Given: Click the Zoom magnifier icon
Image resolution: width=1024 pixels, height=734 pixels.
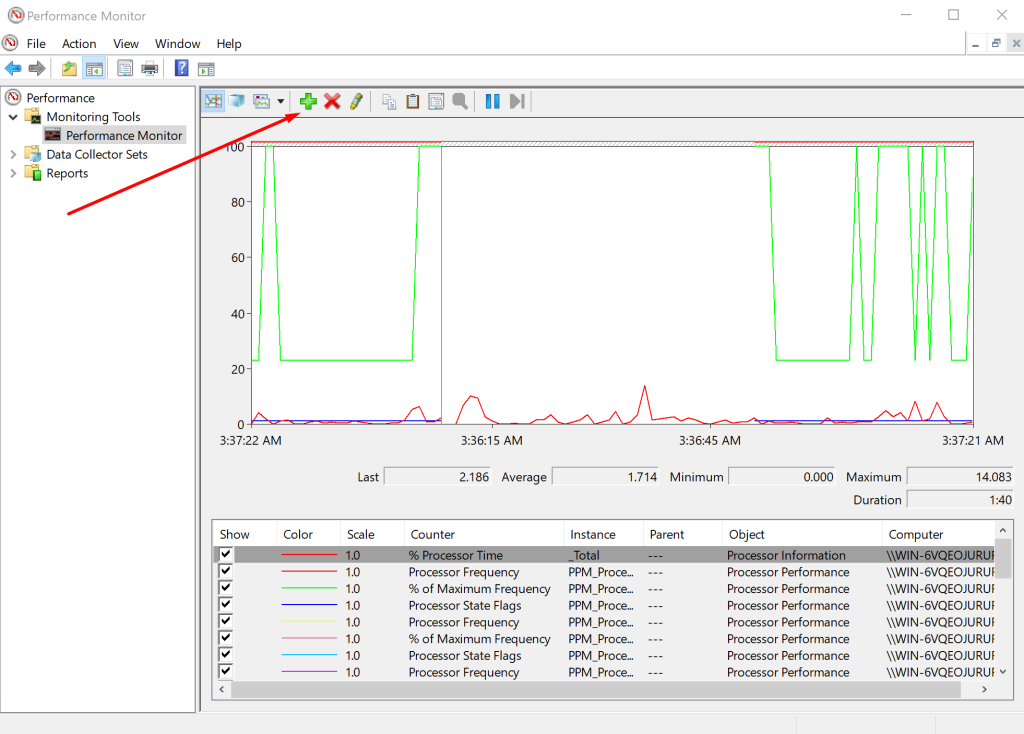Looking at the screenshot, I should pyautogui.click(x=460, y=101).
